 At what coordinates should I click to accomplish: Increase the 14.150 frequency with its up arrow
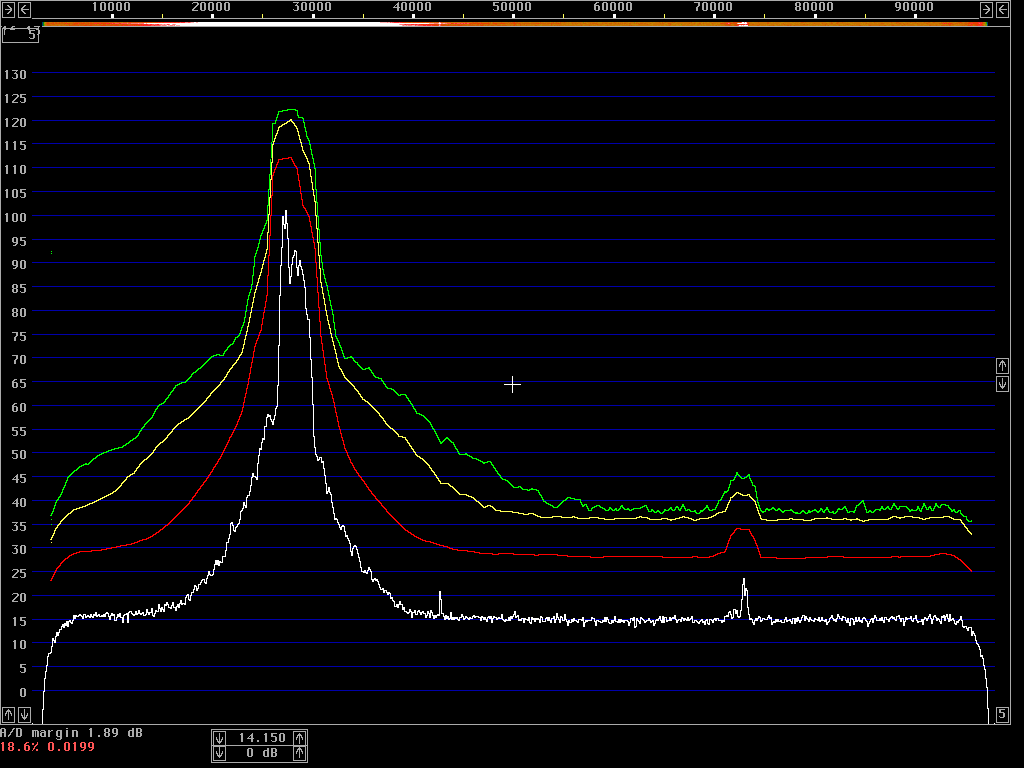pos(300,738)
